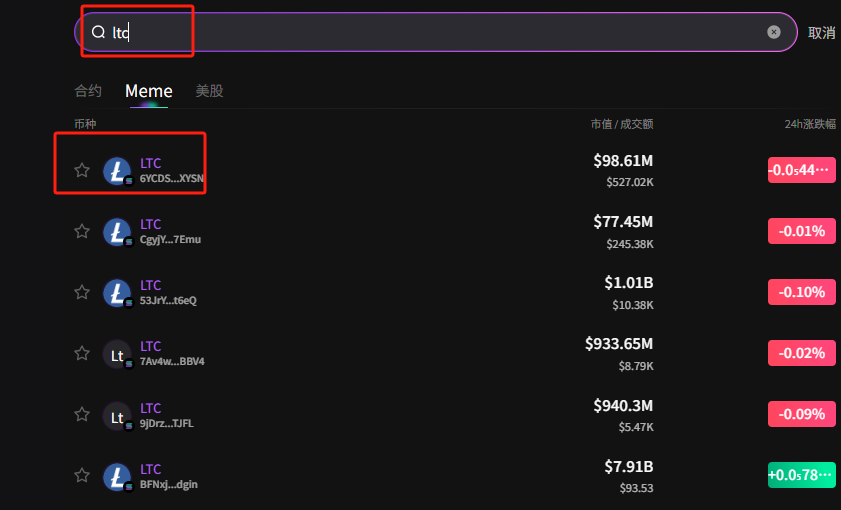Click the $10.38K volume value

point(633,305)
